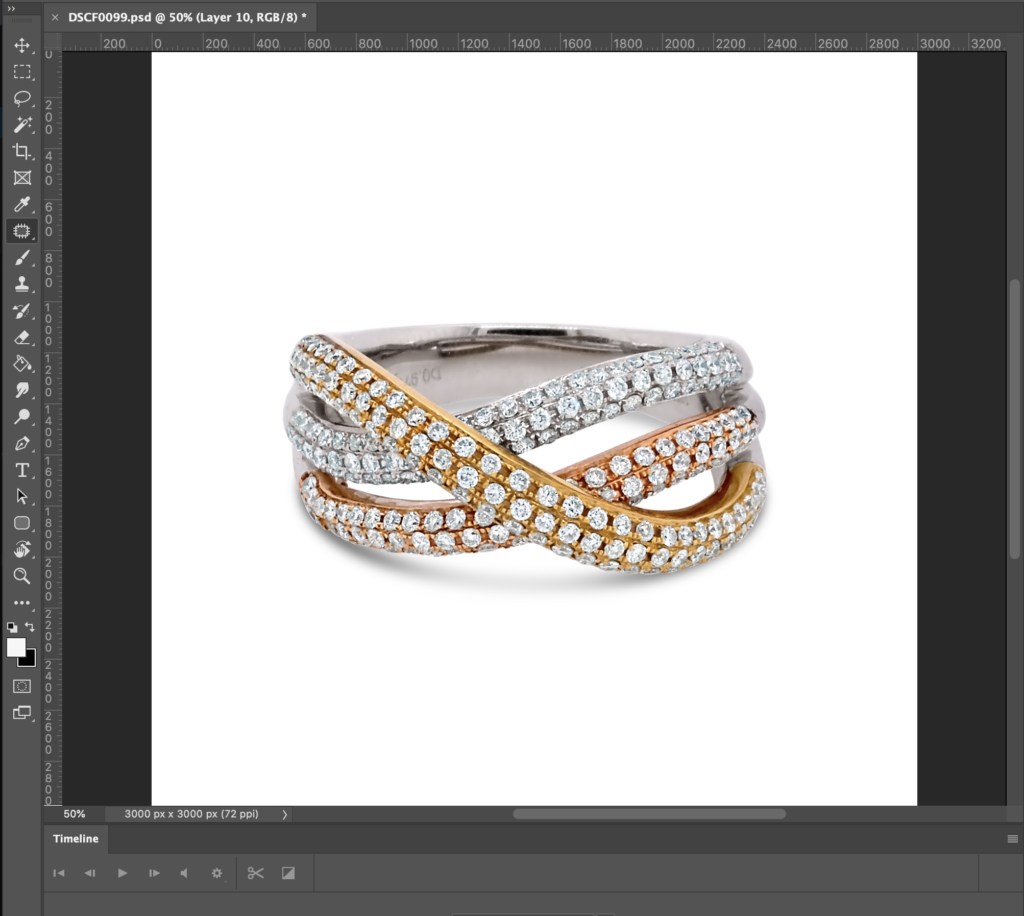Click the horizontal canvas scrollbar
This screenshot has width=1024, height=916.
649,814
